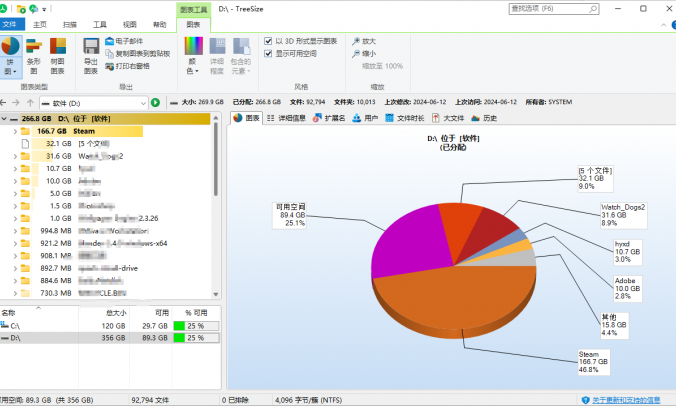
Task: Zoom out of the chart (缩小)
Action: coord(363,53)
